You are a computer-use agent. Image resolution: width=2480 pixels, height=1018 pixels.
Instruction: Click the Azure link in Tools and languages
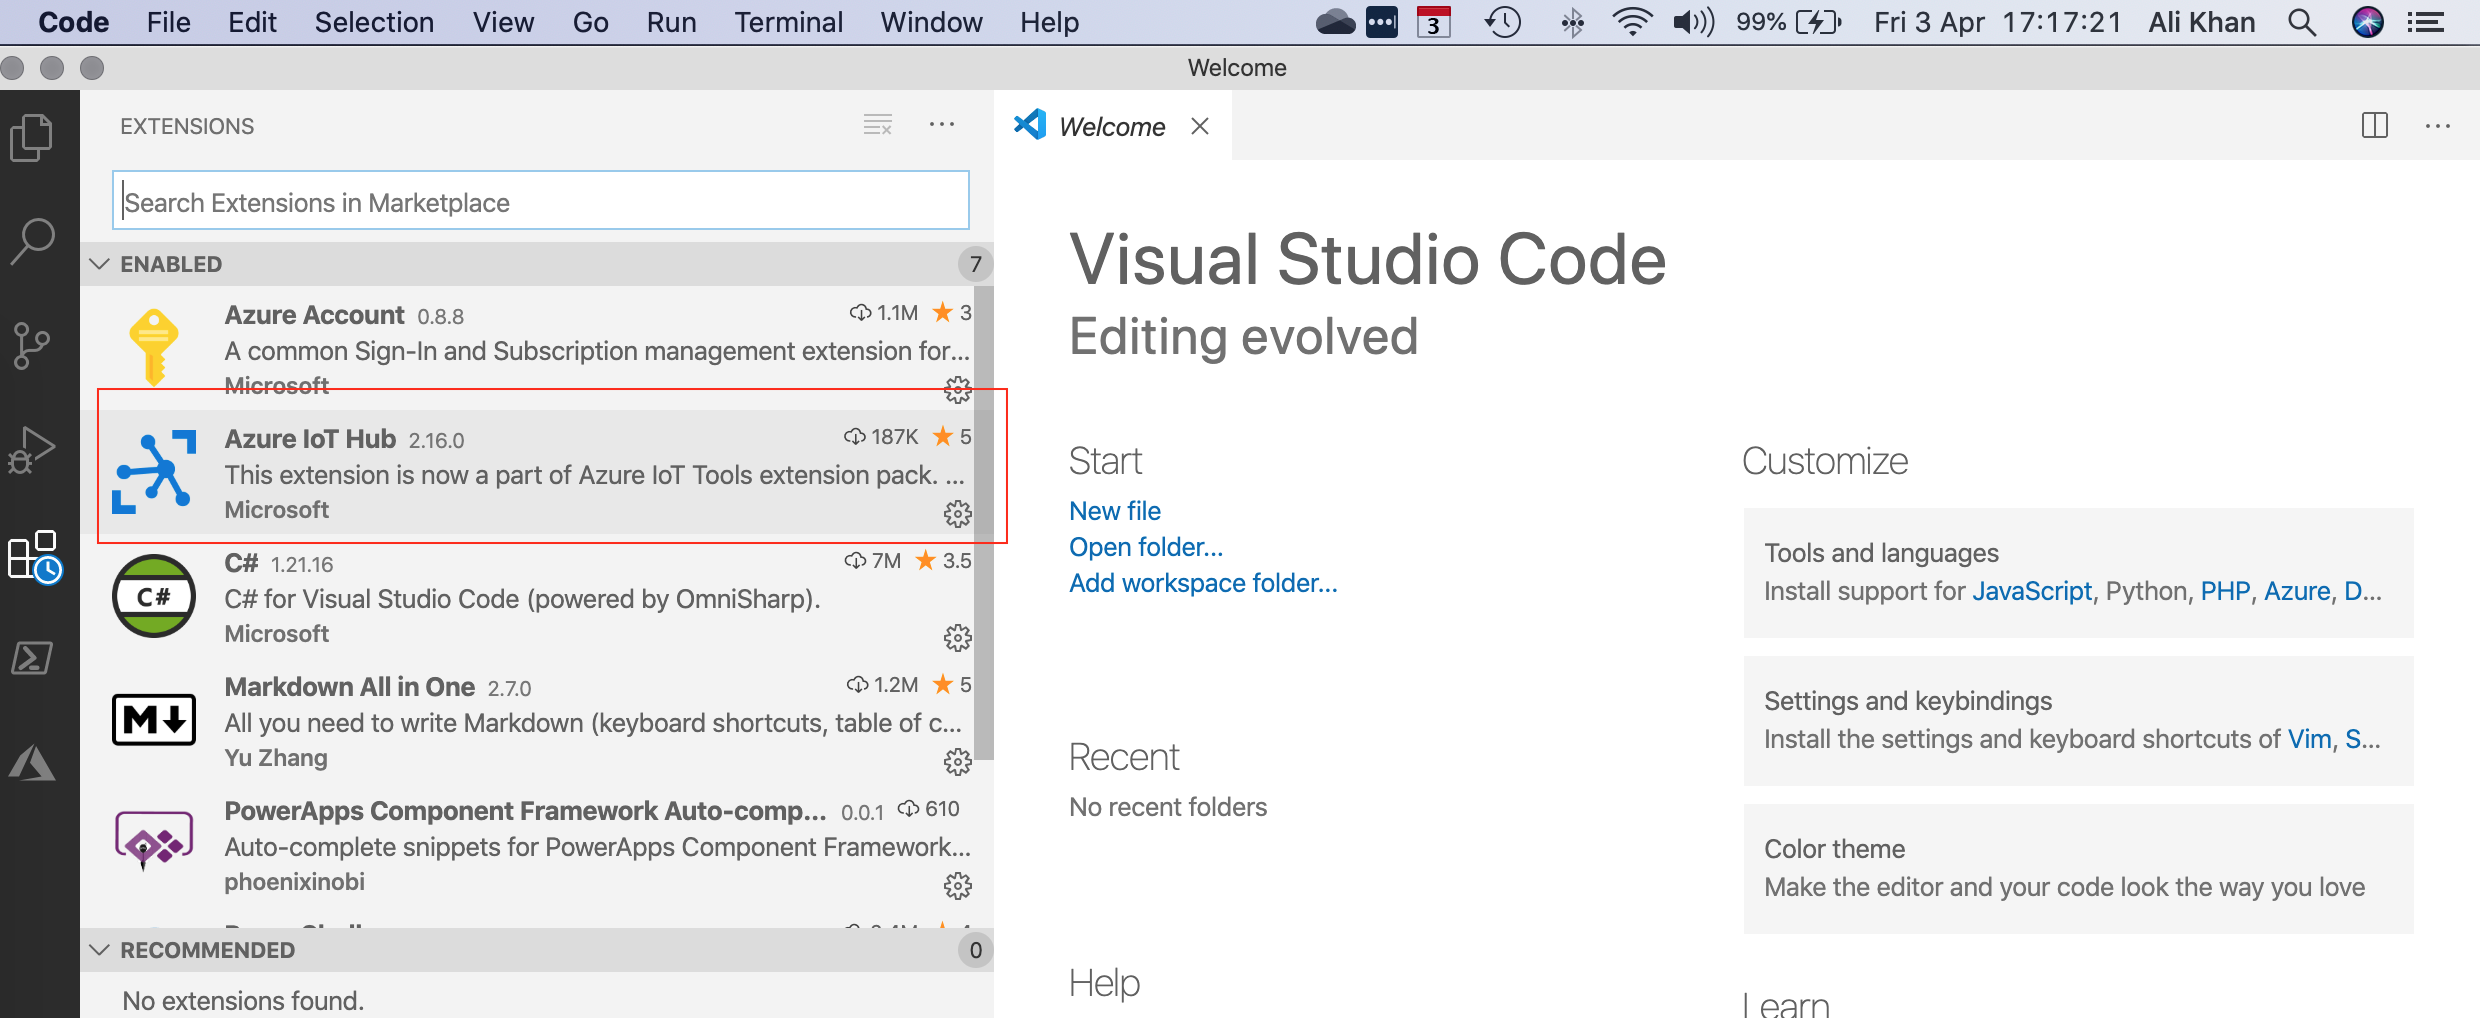pyautogui.click(x=2297, y=591)
